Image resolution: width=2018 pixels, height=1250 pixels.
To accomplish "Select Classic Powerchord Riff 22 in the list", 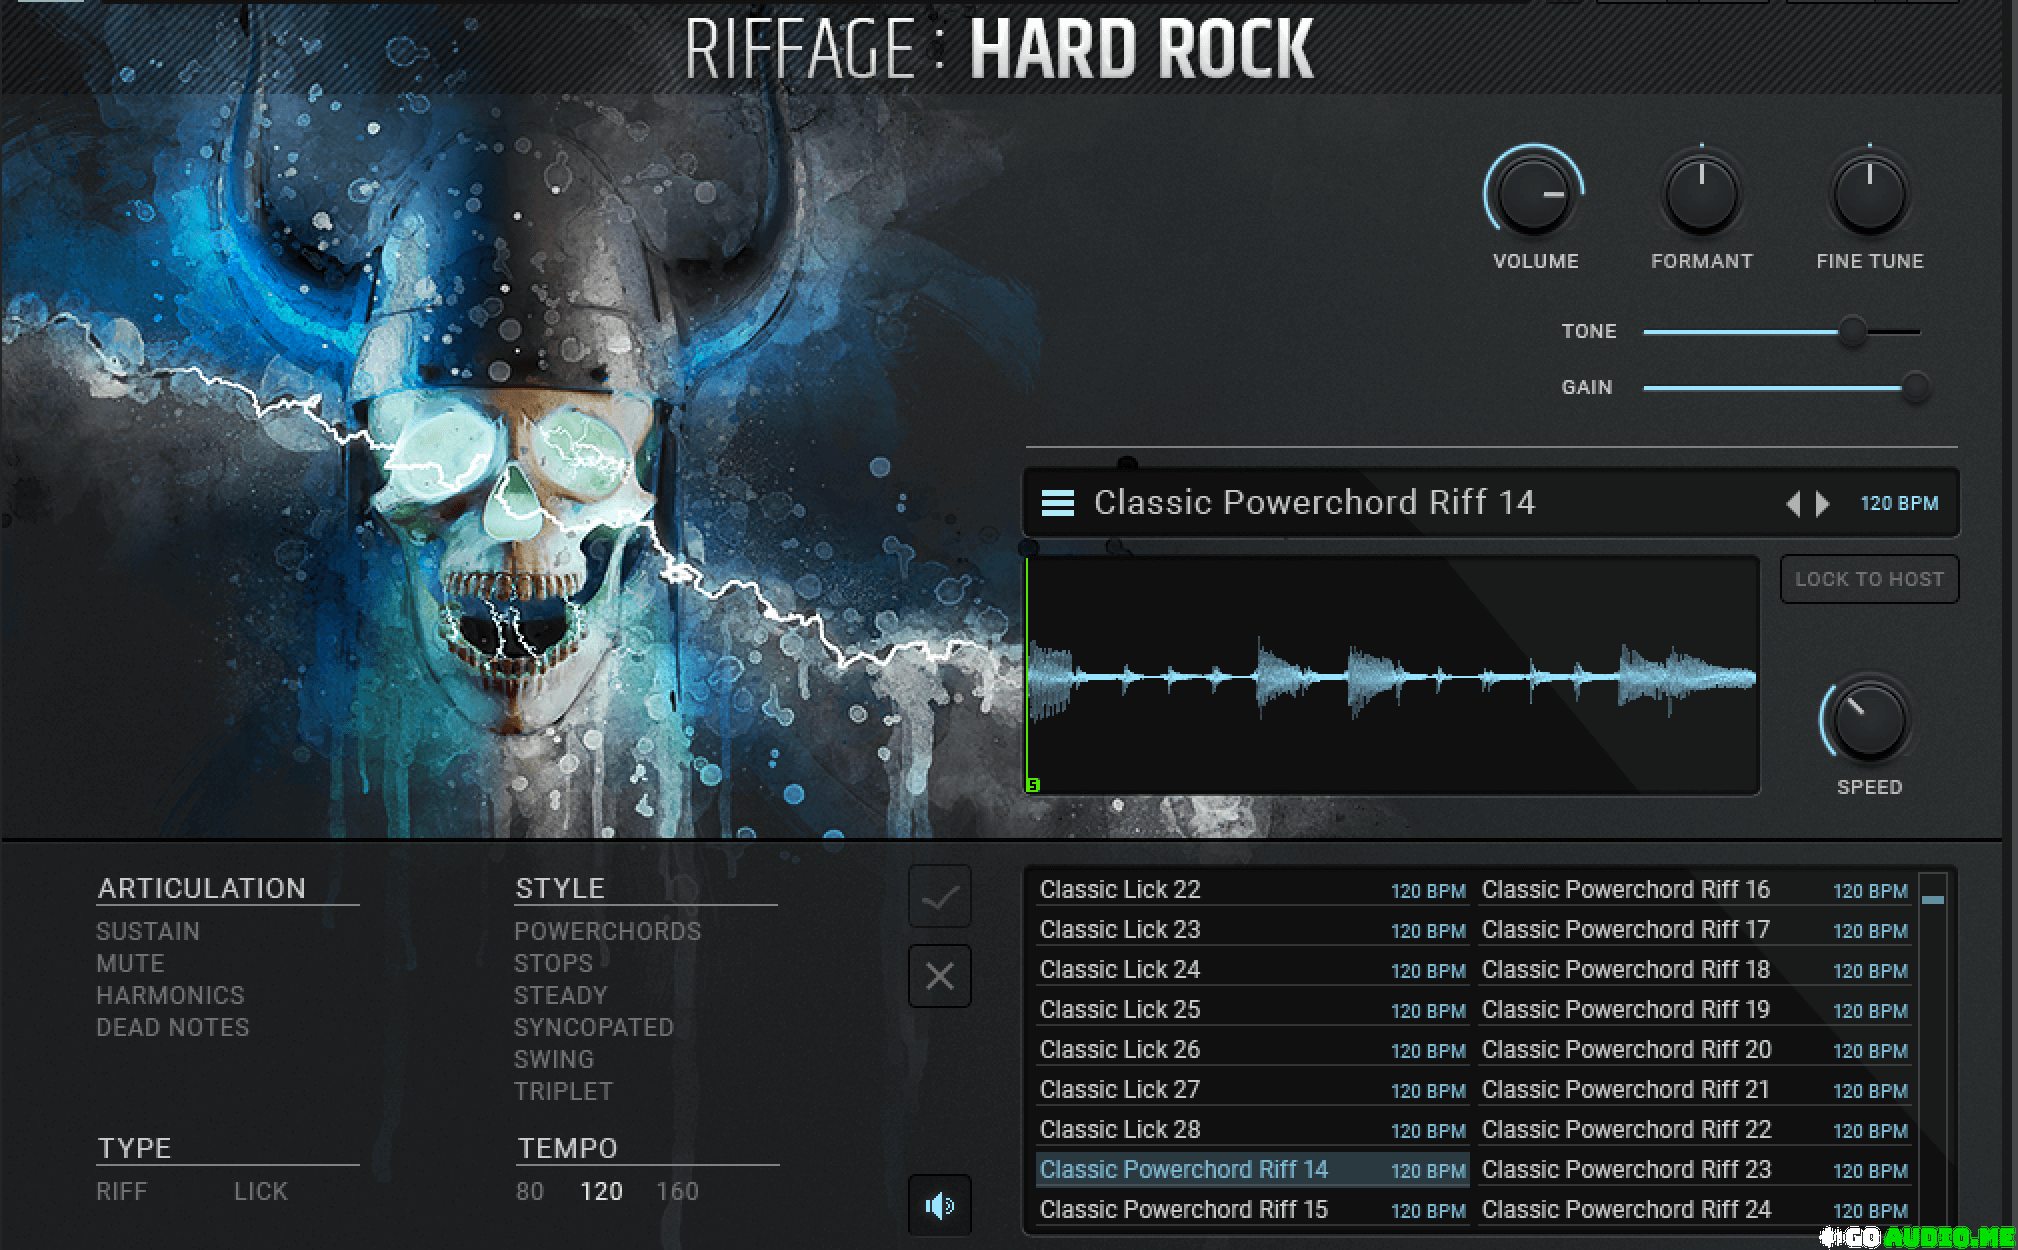I will pyautogui.click(x=1695, y=1129).
